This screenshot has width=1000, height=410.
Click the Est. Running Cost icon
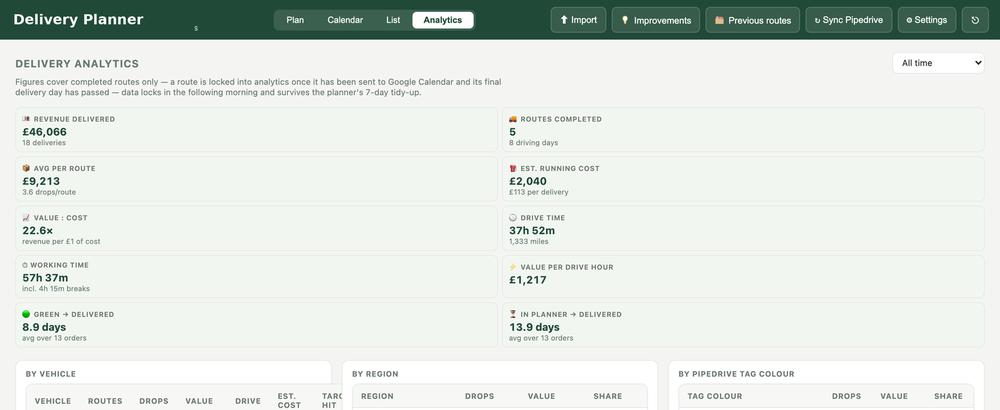tap(513, 168)
